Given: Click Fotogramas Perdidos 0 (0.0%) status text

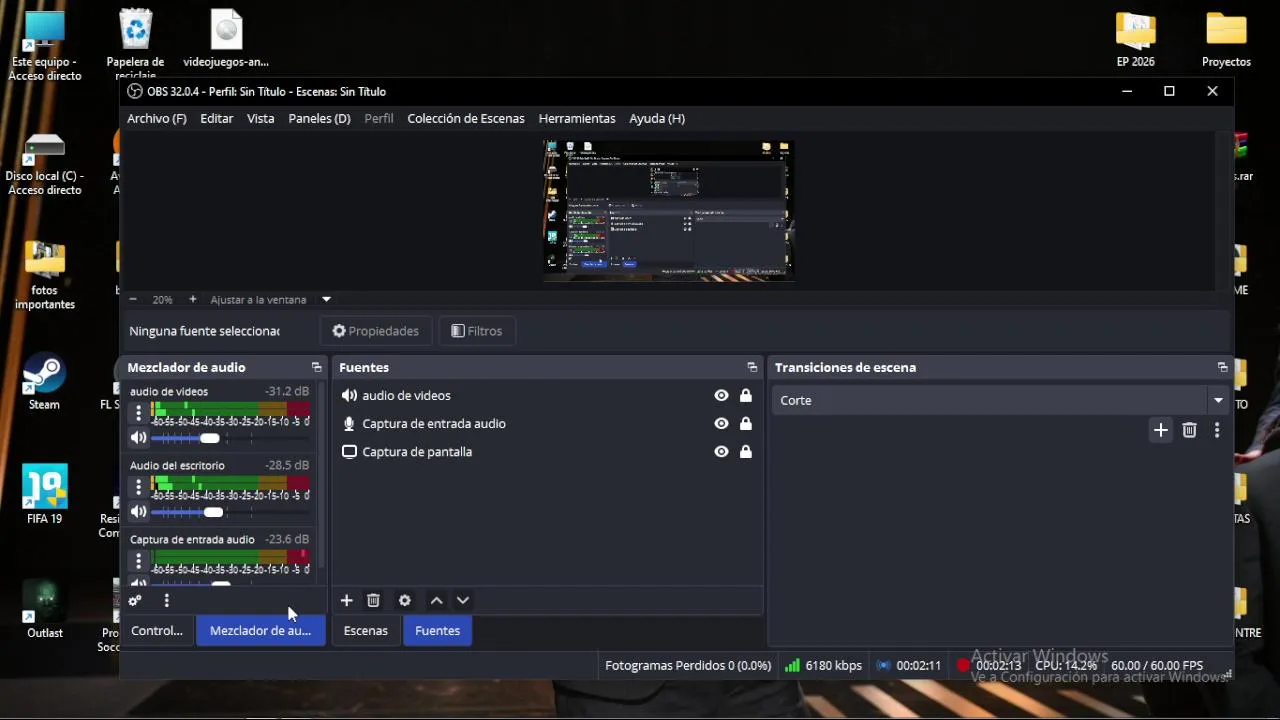Looking at the screenshot, I should (x=688, y=665).
